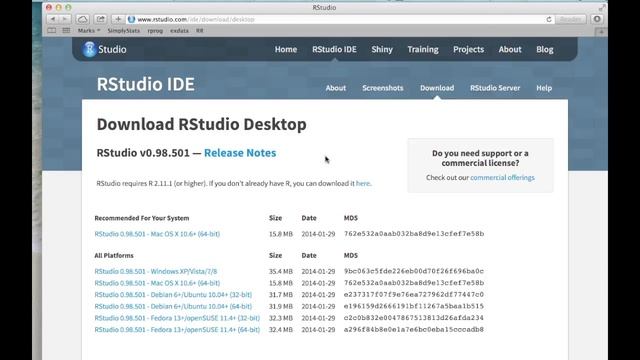The width and height of the screenshot is (640, 360).
Task: Open the exdata bookmark
Action: coord(180,31)
